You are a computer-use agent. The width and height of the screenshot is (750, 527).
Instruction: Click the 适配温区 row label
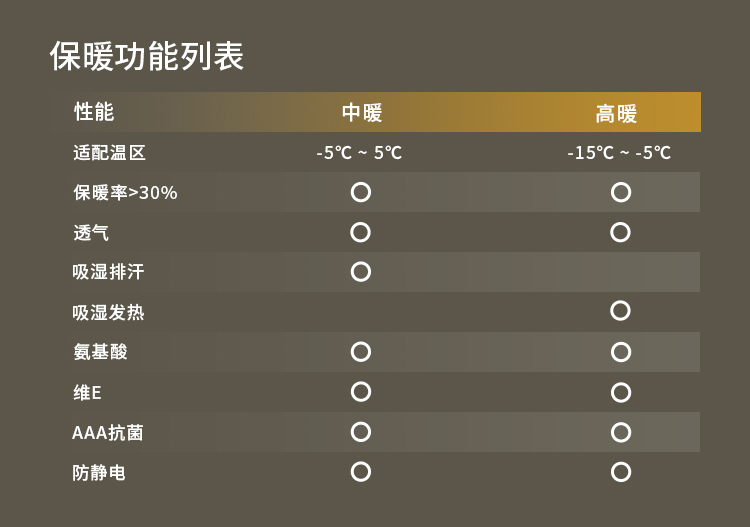coord(110,153)
